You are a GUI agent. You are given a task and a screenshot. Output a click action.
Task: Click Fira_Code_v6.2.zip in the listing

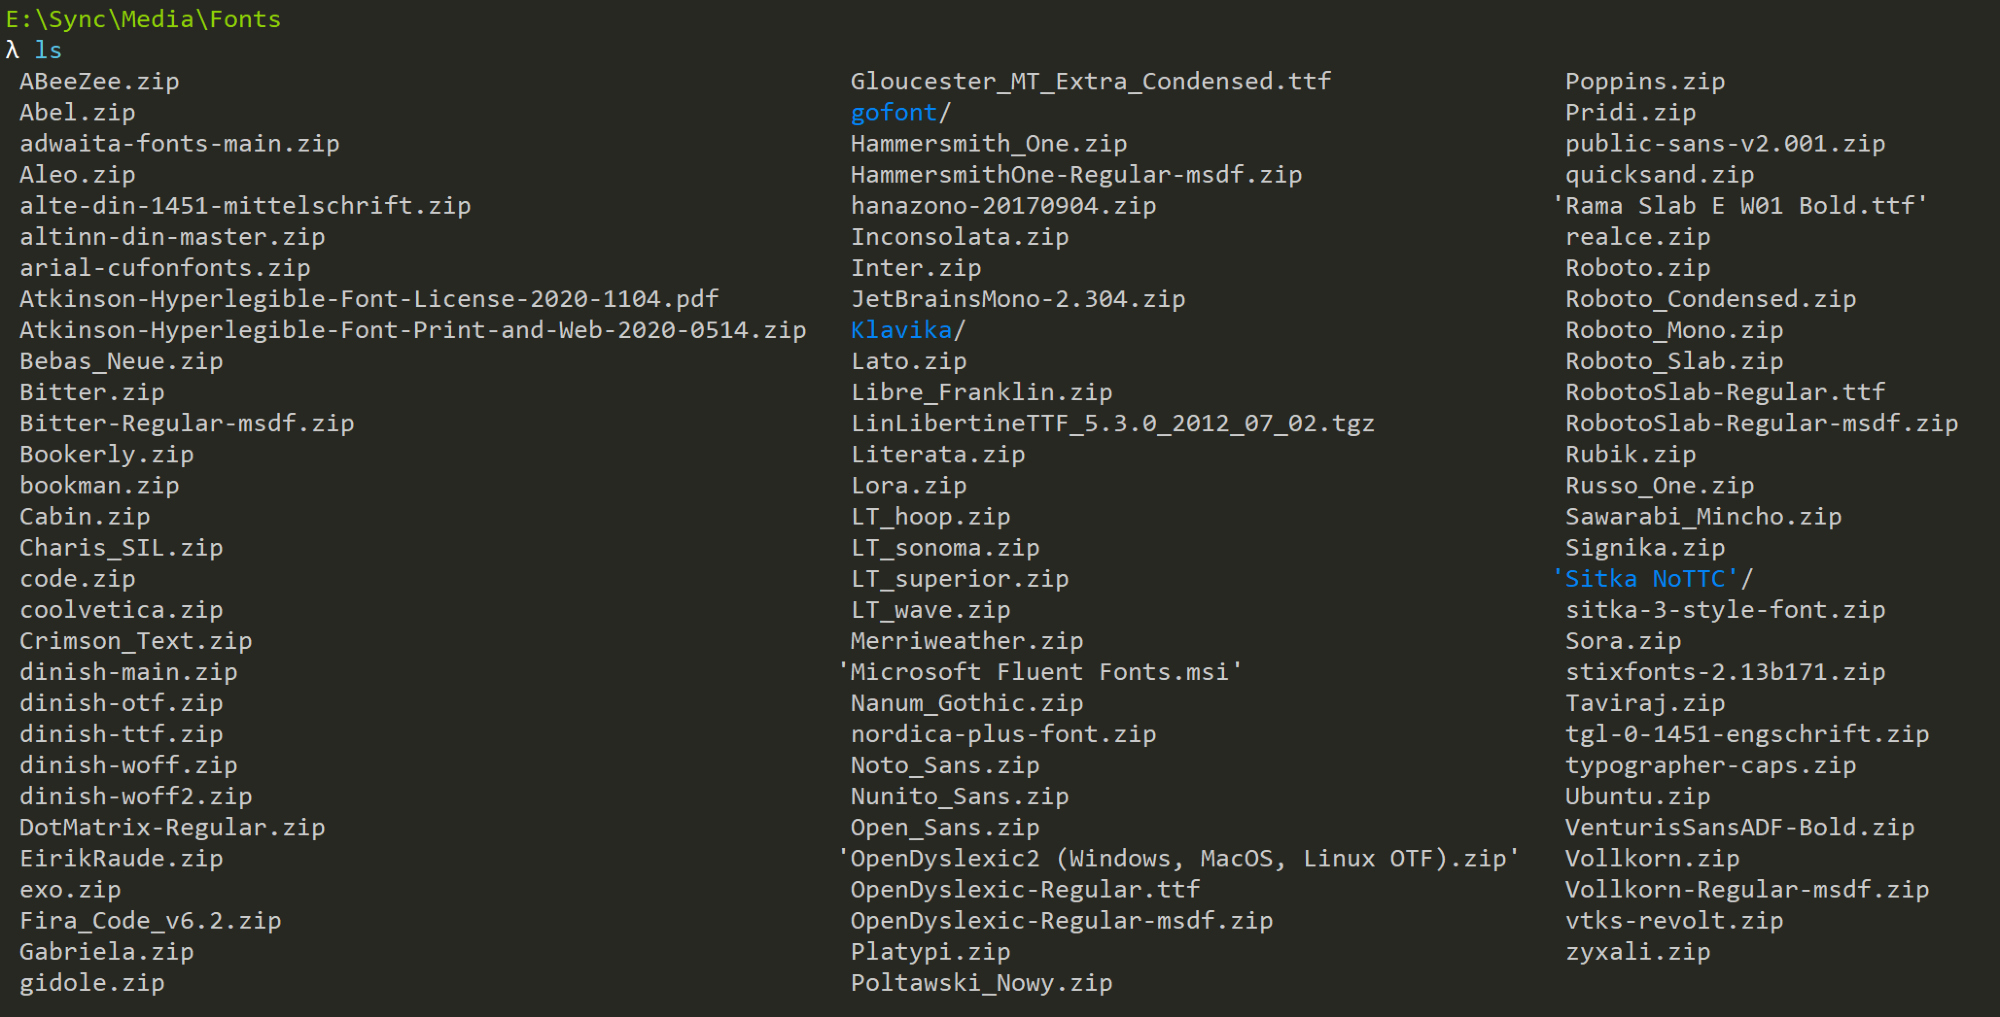pyautogui.click(x=150, y=921)
